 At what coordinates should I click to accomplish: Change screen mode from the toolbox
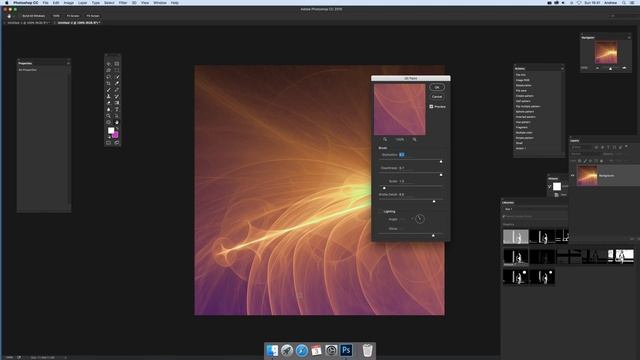[x=117, y=143]
